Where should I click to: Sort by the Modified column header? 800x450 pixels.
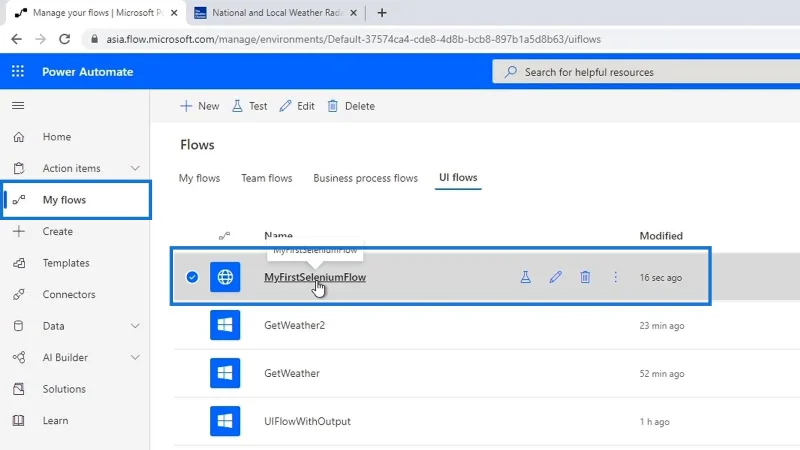point(661,236)
